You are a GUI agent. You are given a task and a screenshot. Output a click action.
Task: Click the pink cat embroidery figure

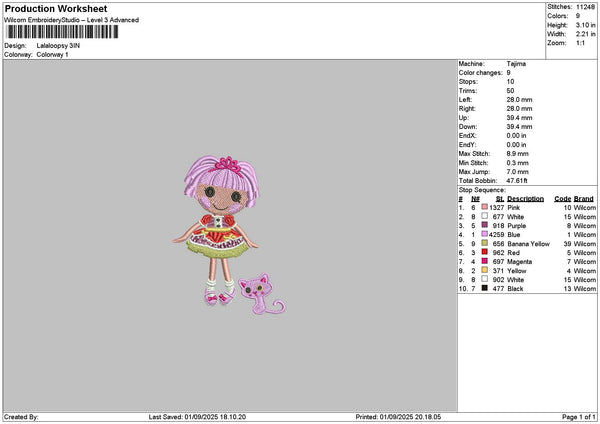(x=262, y=294)
